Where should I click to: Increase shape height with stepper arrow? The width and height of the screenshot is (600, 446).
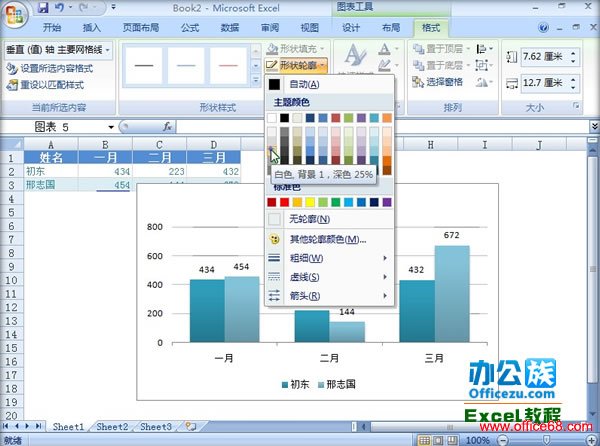[x=574, y=54]
